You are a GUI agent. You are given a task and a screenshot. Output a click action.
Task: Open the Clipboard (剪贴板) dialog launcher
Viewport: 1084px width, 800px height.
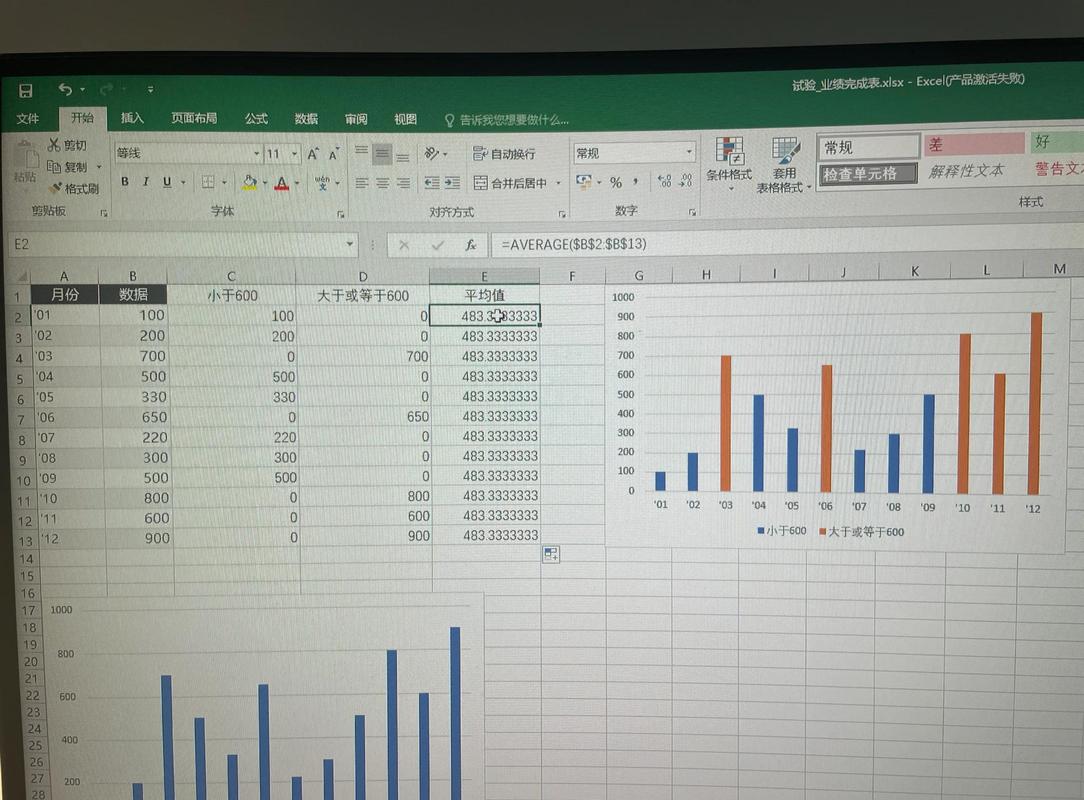point(104,213)
